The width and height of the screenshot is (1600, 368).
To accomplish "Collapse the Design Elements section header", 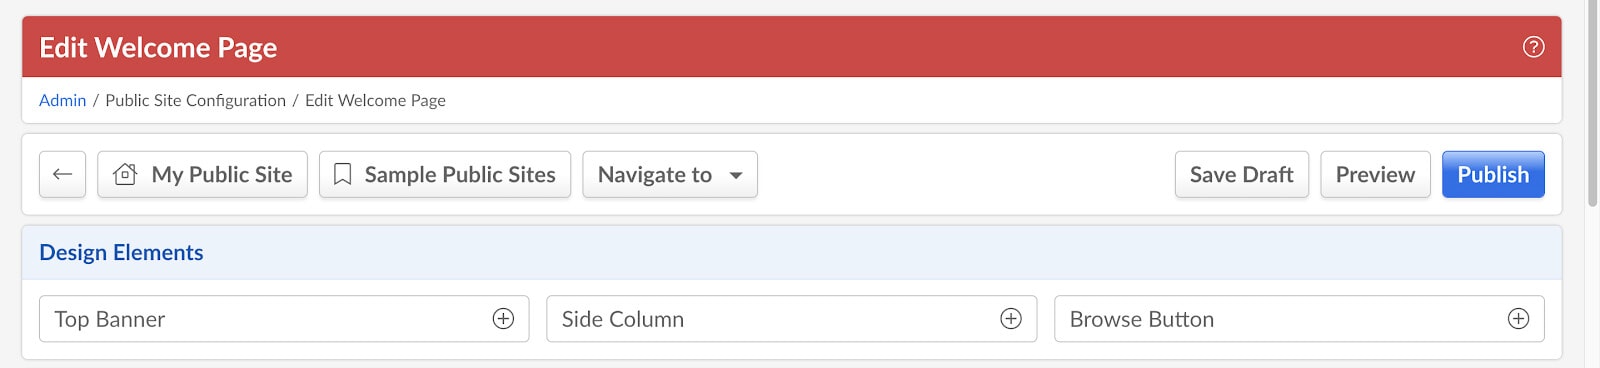I will pos(791,252).
